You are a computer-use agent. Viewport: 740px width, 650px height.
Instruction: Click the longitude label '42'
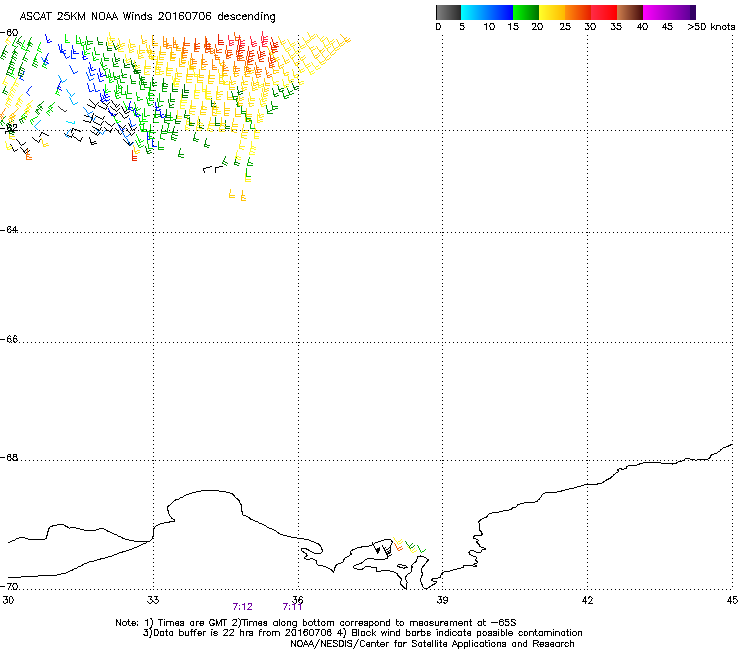[x=587, y=600]
